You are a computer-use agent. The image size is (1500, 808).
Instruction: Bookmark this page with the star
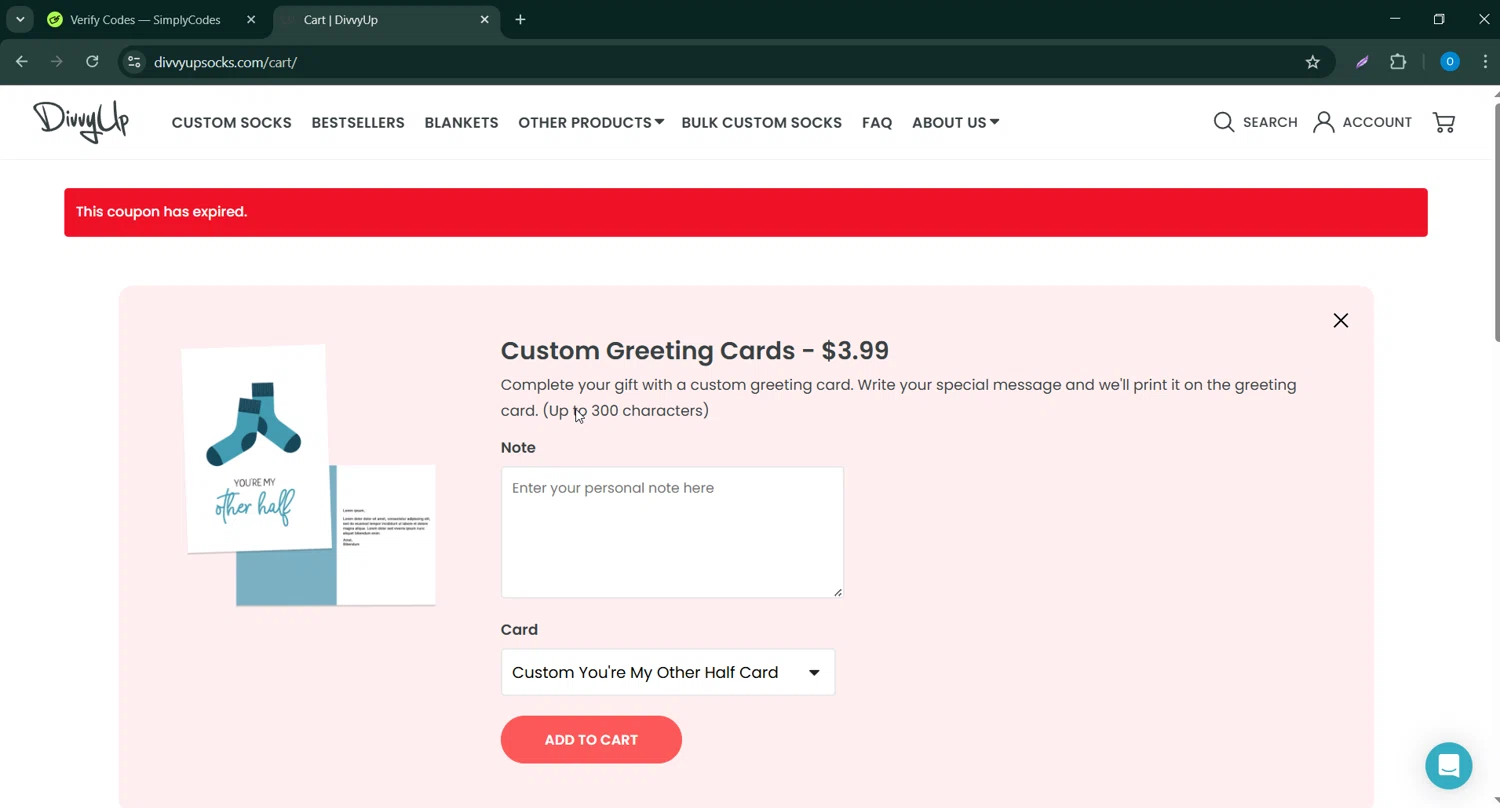click(x=1313, y=62)
